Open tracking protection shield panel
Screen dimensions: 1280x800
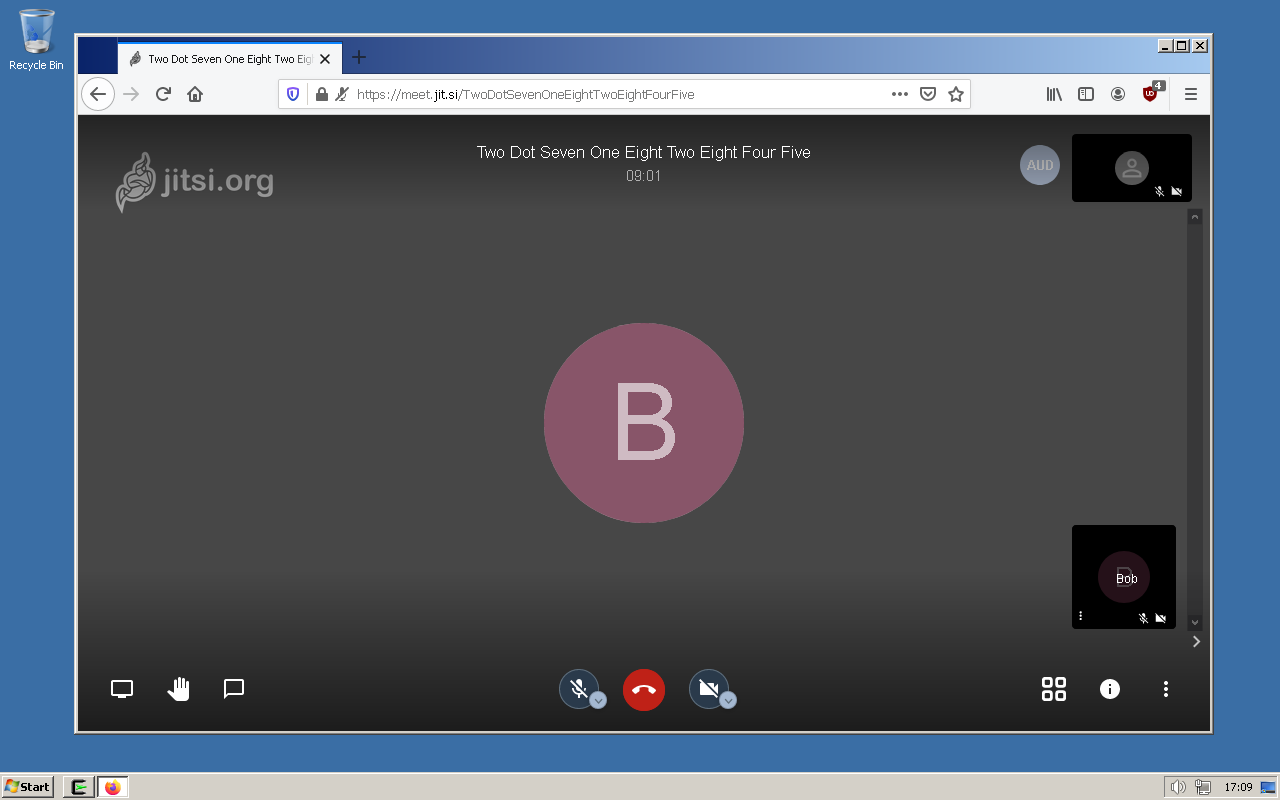pos(293,94)
